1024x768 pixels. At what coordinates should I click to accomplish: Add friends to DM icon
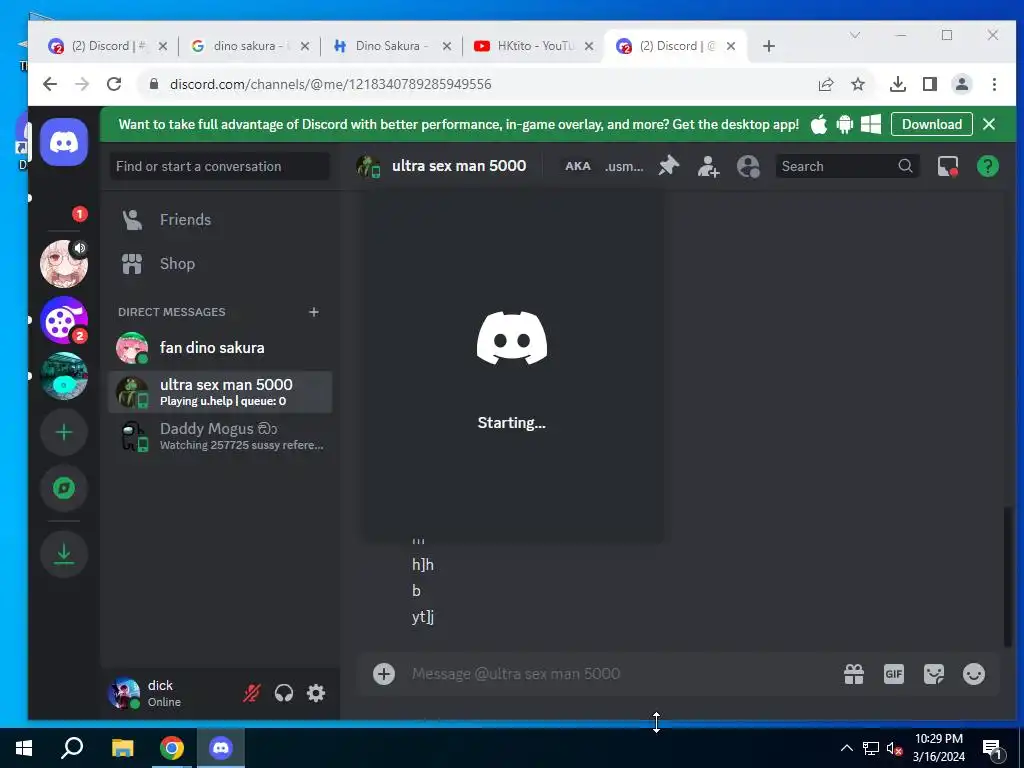(x=708, y=167)
